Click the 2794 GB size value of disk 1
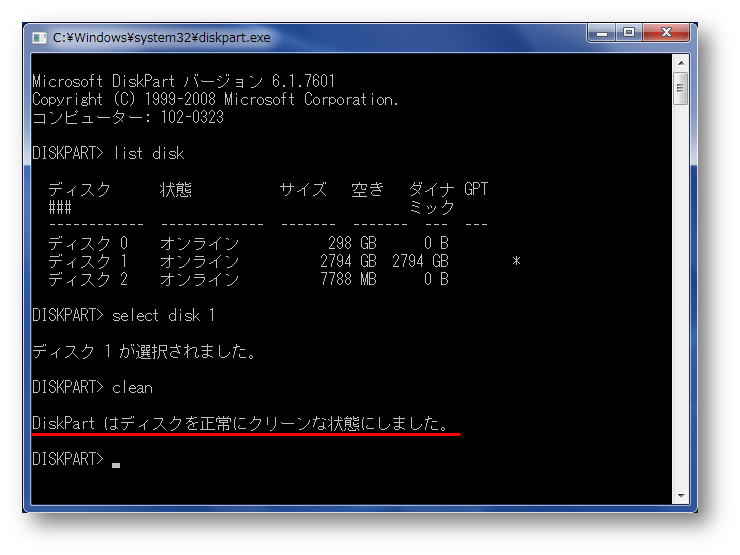The height and width of the screenshot is (555, 740). [348, 261]
